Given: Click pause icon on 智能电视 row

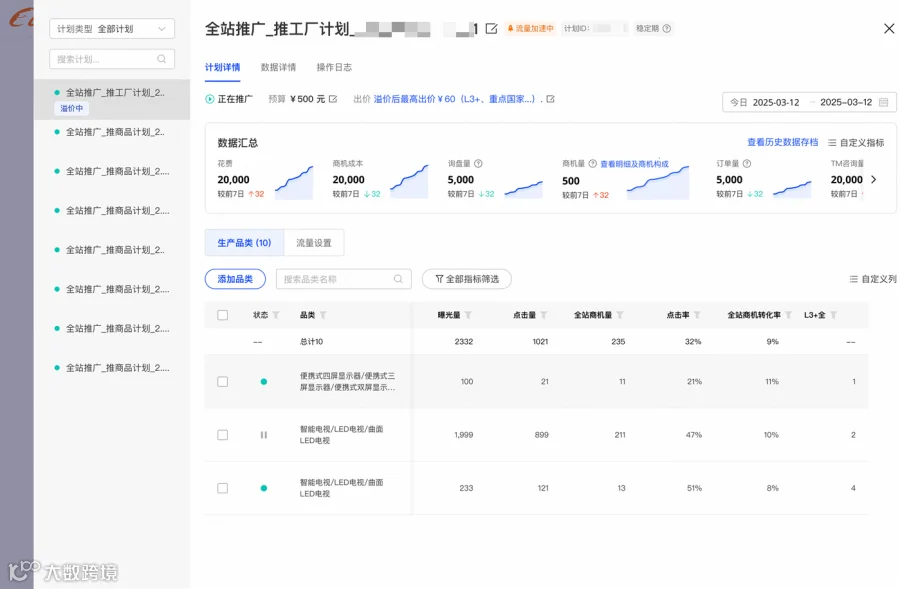Looking at the screenshot, I should coord(263,435).
